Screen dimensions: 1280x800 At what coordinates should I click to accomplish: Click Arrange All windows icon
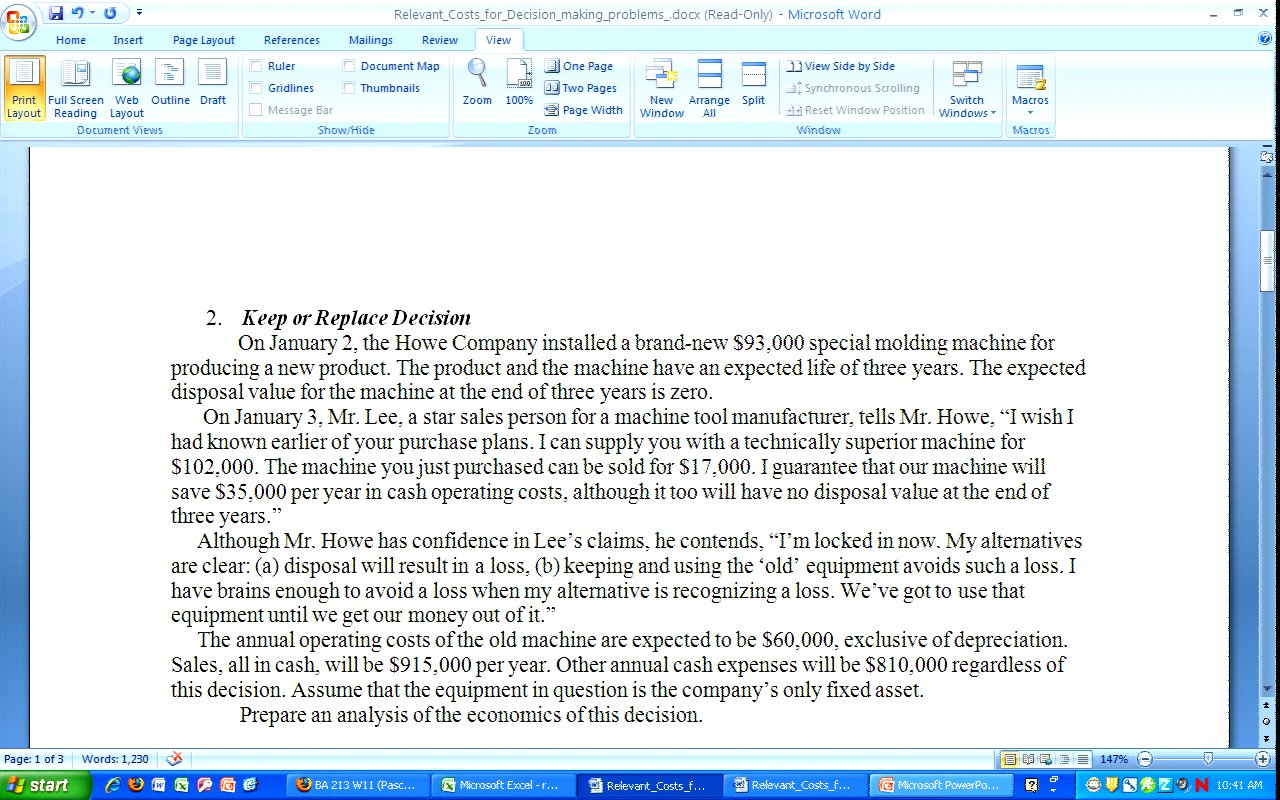click(709, 88)
